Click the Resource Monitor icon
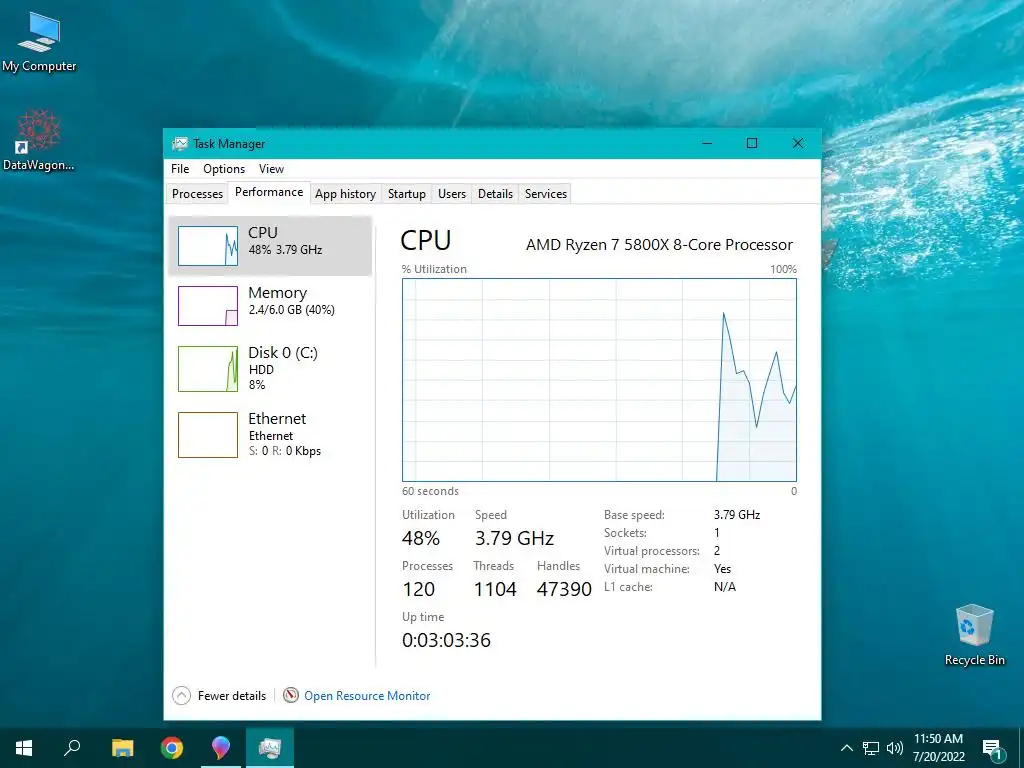The height and width of the screenshot is (768, 1024). 291,696
